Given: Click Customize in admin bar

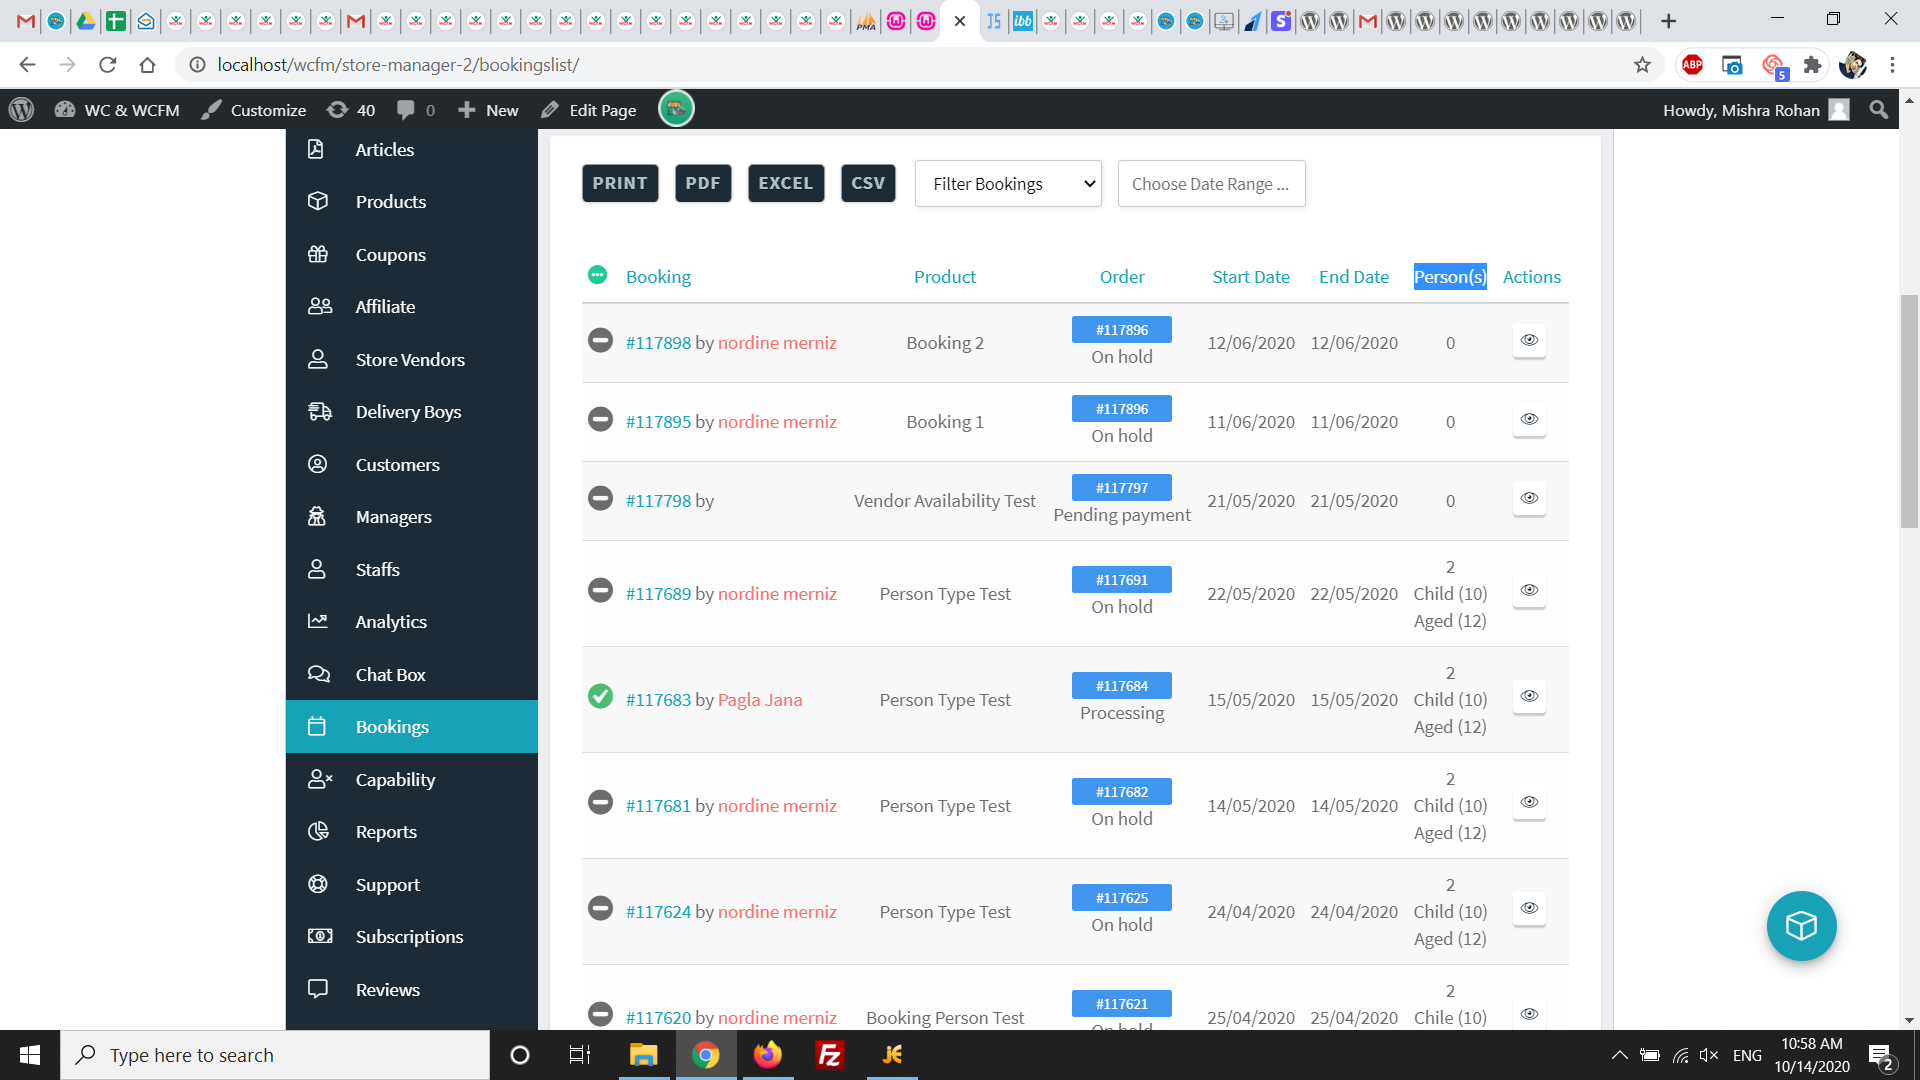Looking at the screenshot, I should click(x=254, y=110).
